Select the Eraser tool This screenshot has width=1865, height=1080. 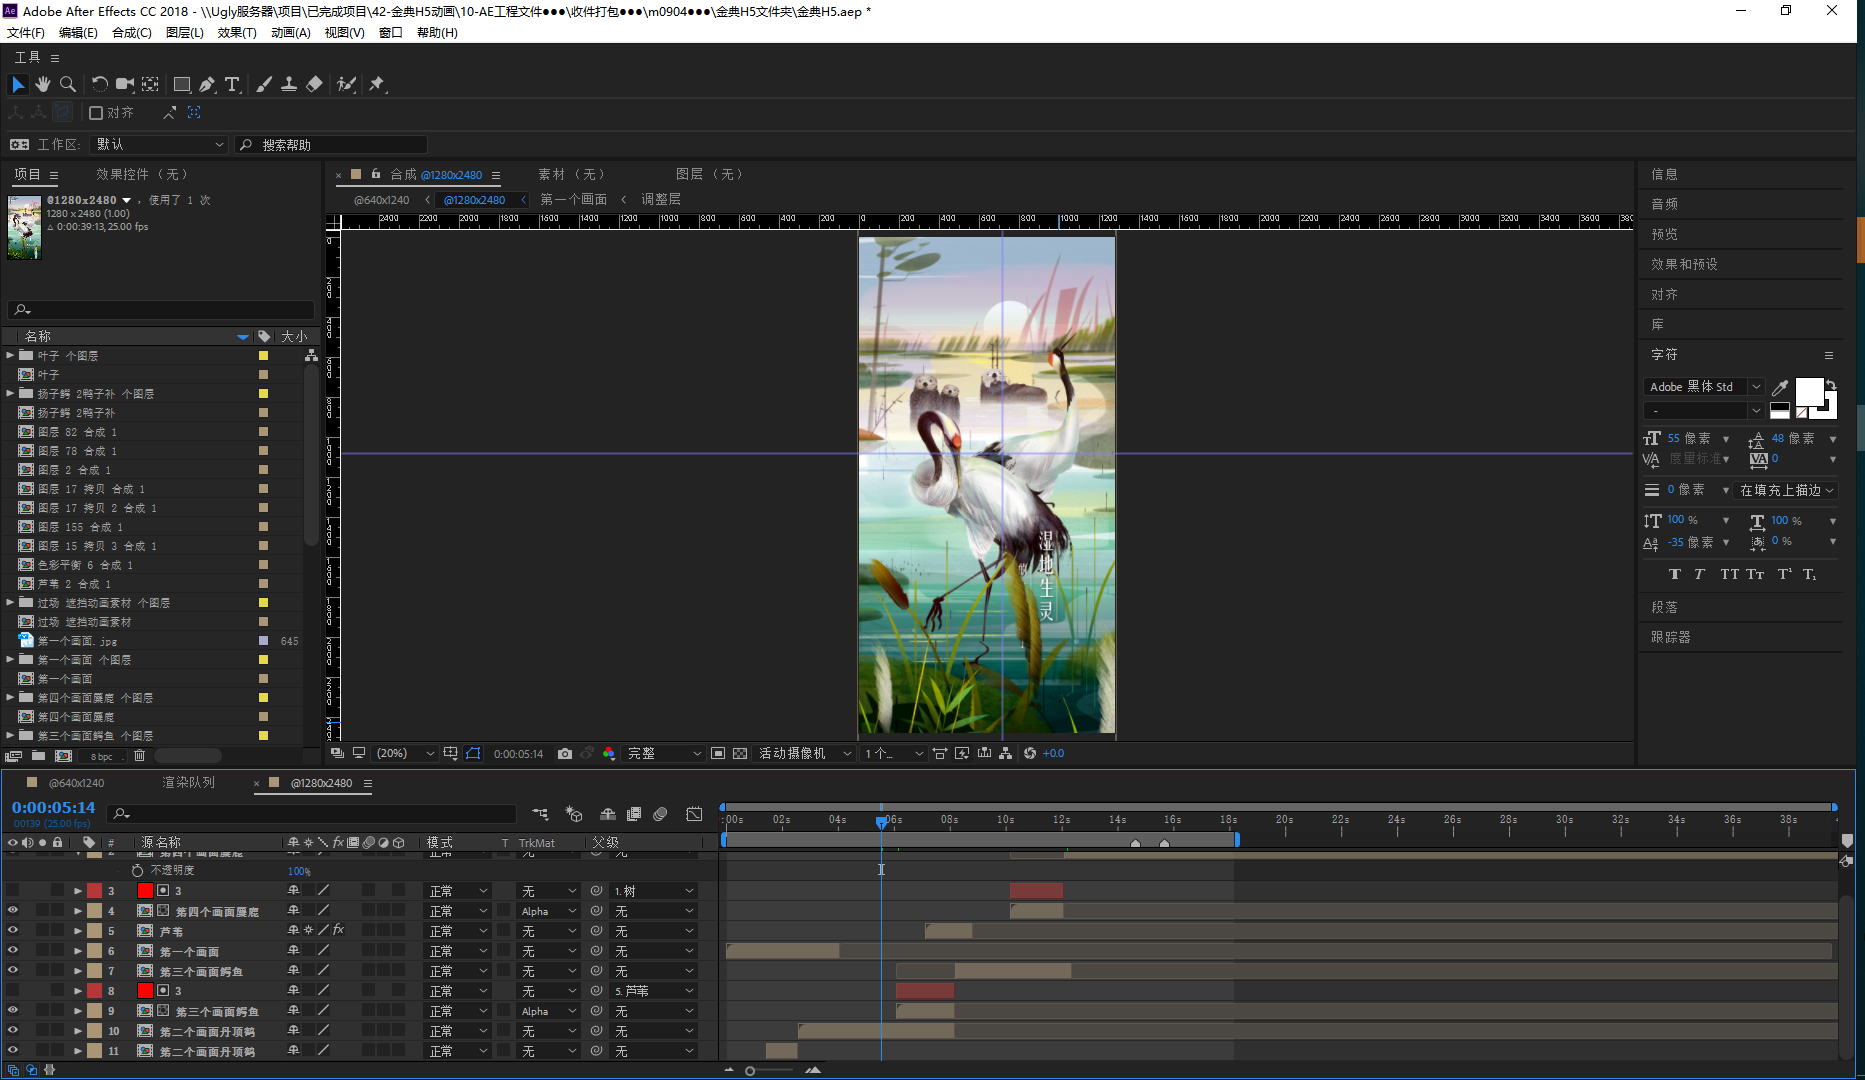pos(314,84)
